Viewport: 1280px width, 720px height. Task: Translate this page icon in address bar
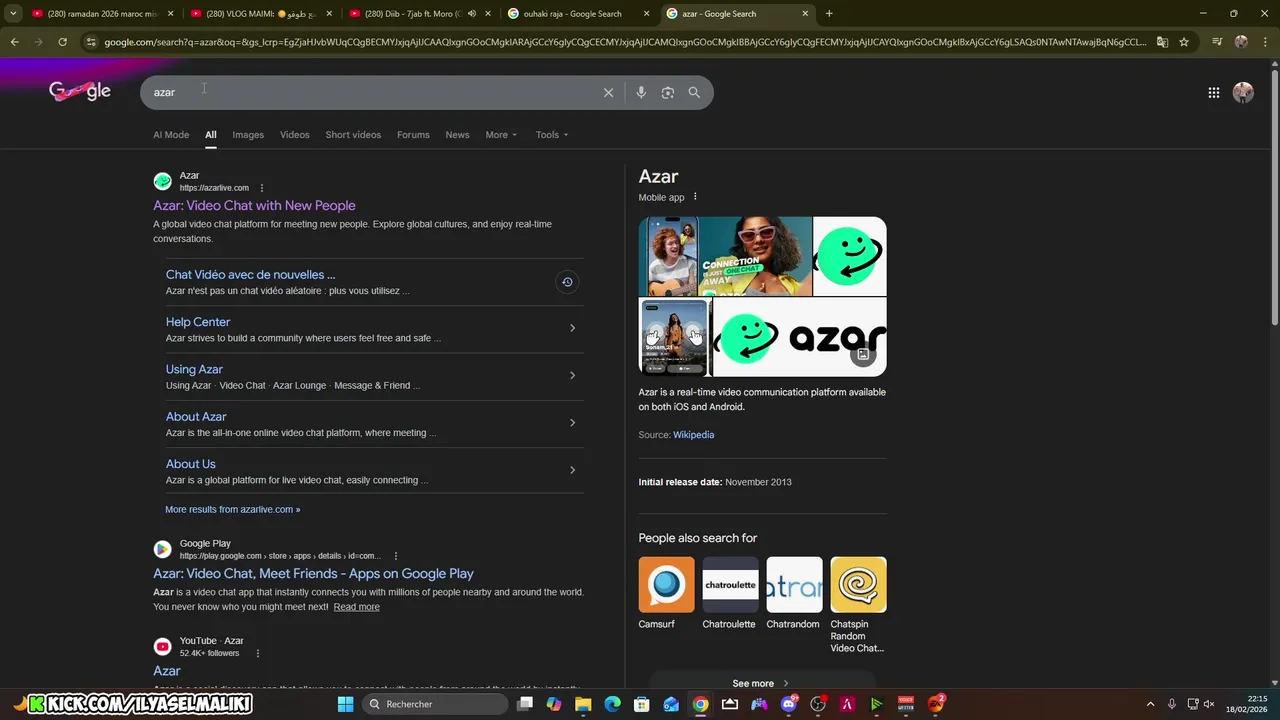pyautogui.click(x=1162, y=42)
